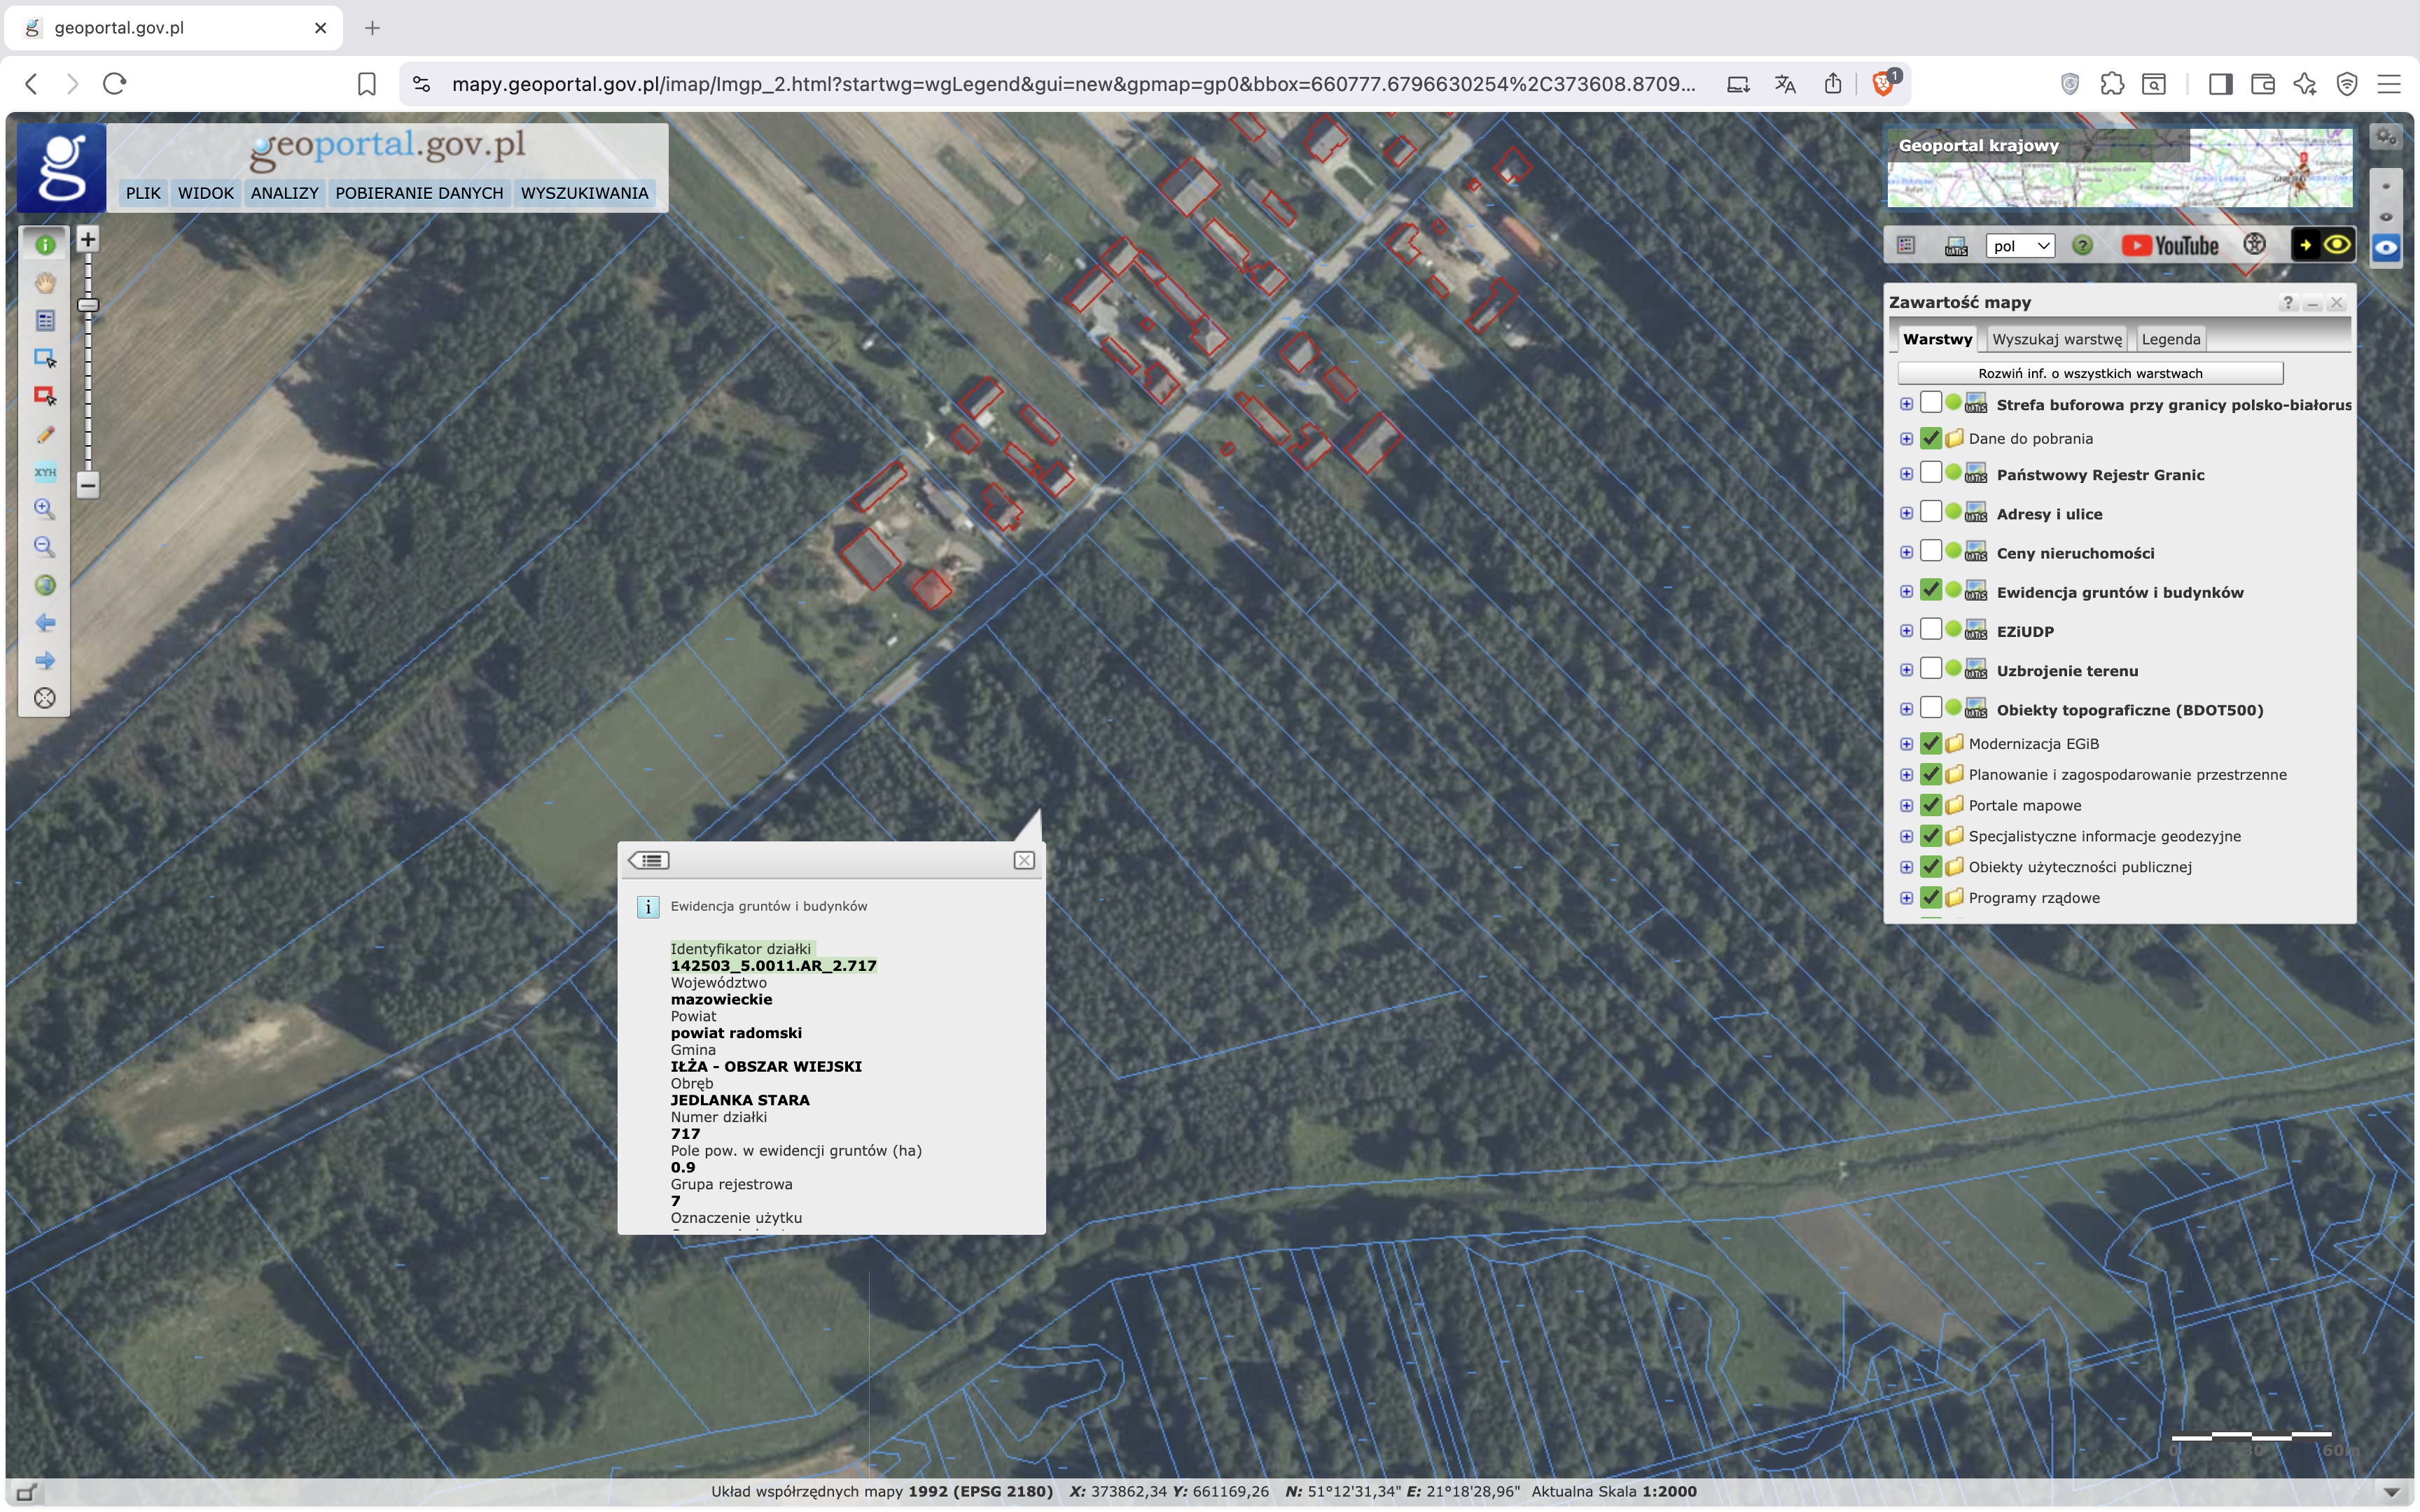Choose the zoom in magnifier tool

(45, 509)
